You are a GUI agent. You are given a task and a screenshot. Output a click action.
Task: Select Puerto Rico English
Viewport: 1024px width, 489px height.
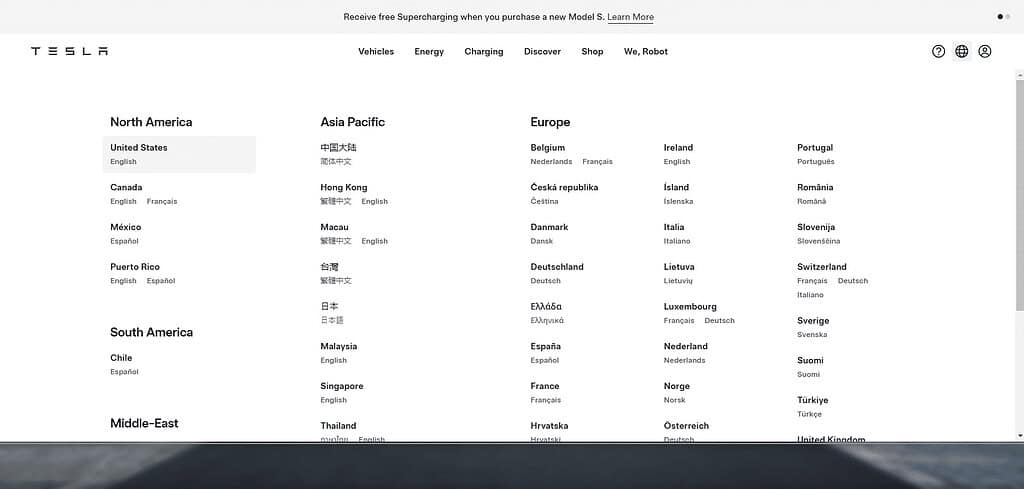(123, 281)
